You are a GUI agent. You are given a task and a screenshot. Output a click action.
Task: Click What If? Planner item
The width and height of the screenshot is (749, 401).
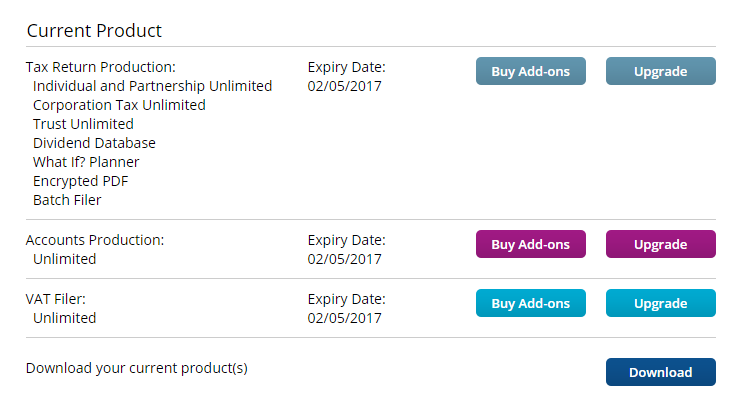[86, 162]
